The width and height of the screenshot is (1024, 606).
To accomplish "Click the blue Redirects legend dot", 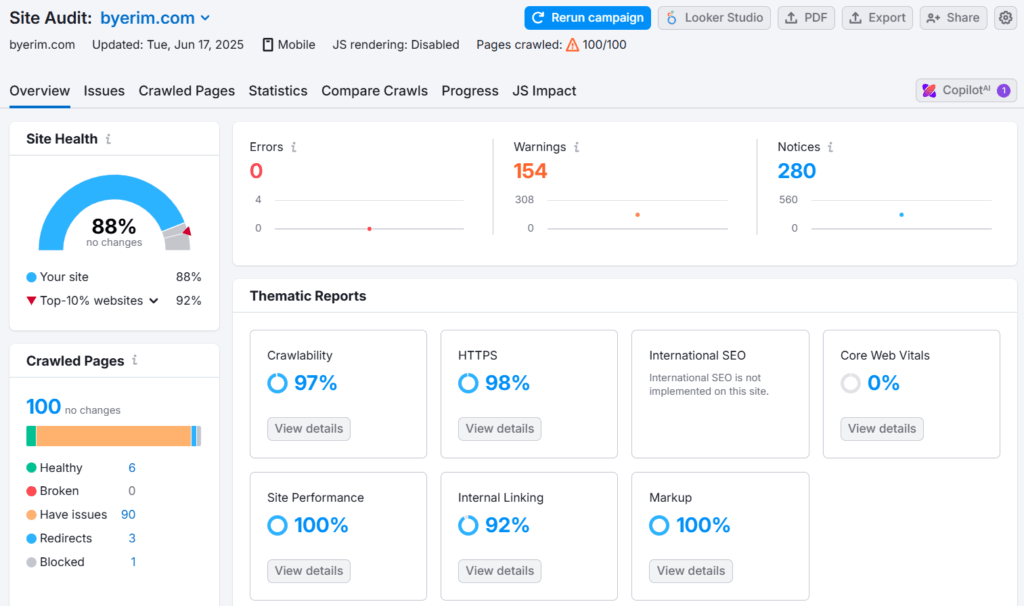I will coord(31,538).
